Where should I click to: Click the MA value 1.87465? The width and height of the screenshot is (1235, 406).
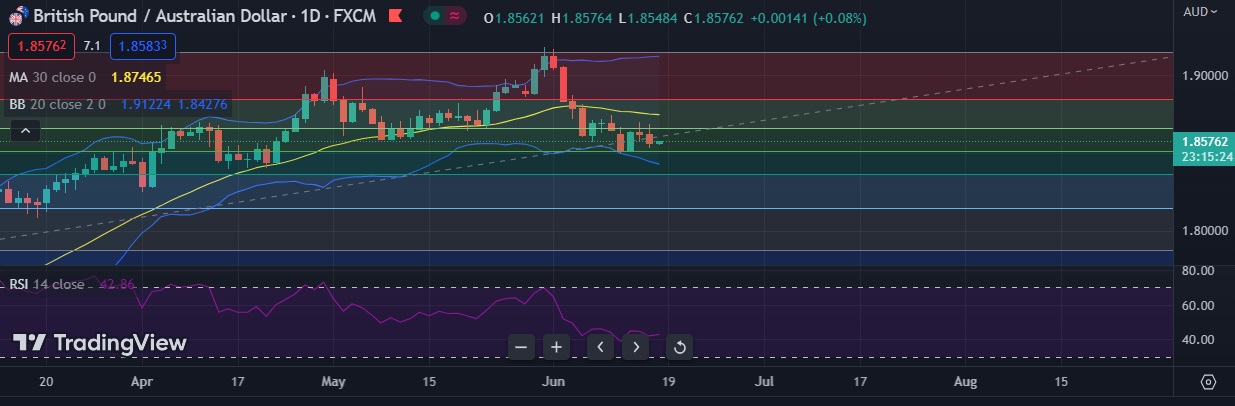pos(136,77)
